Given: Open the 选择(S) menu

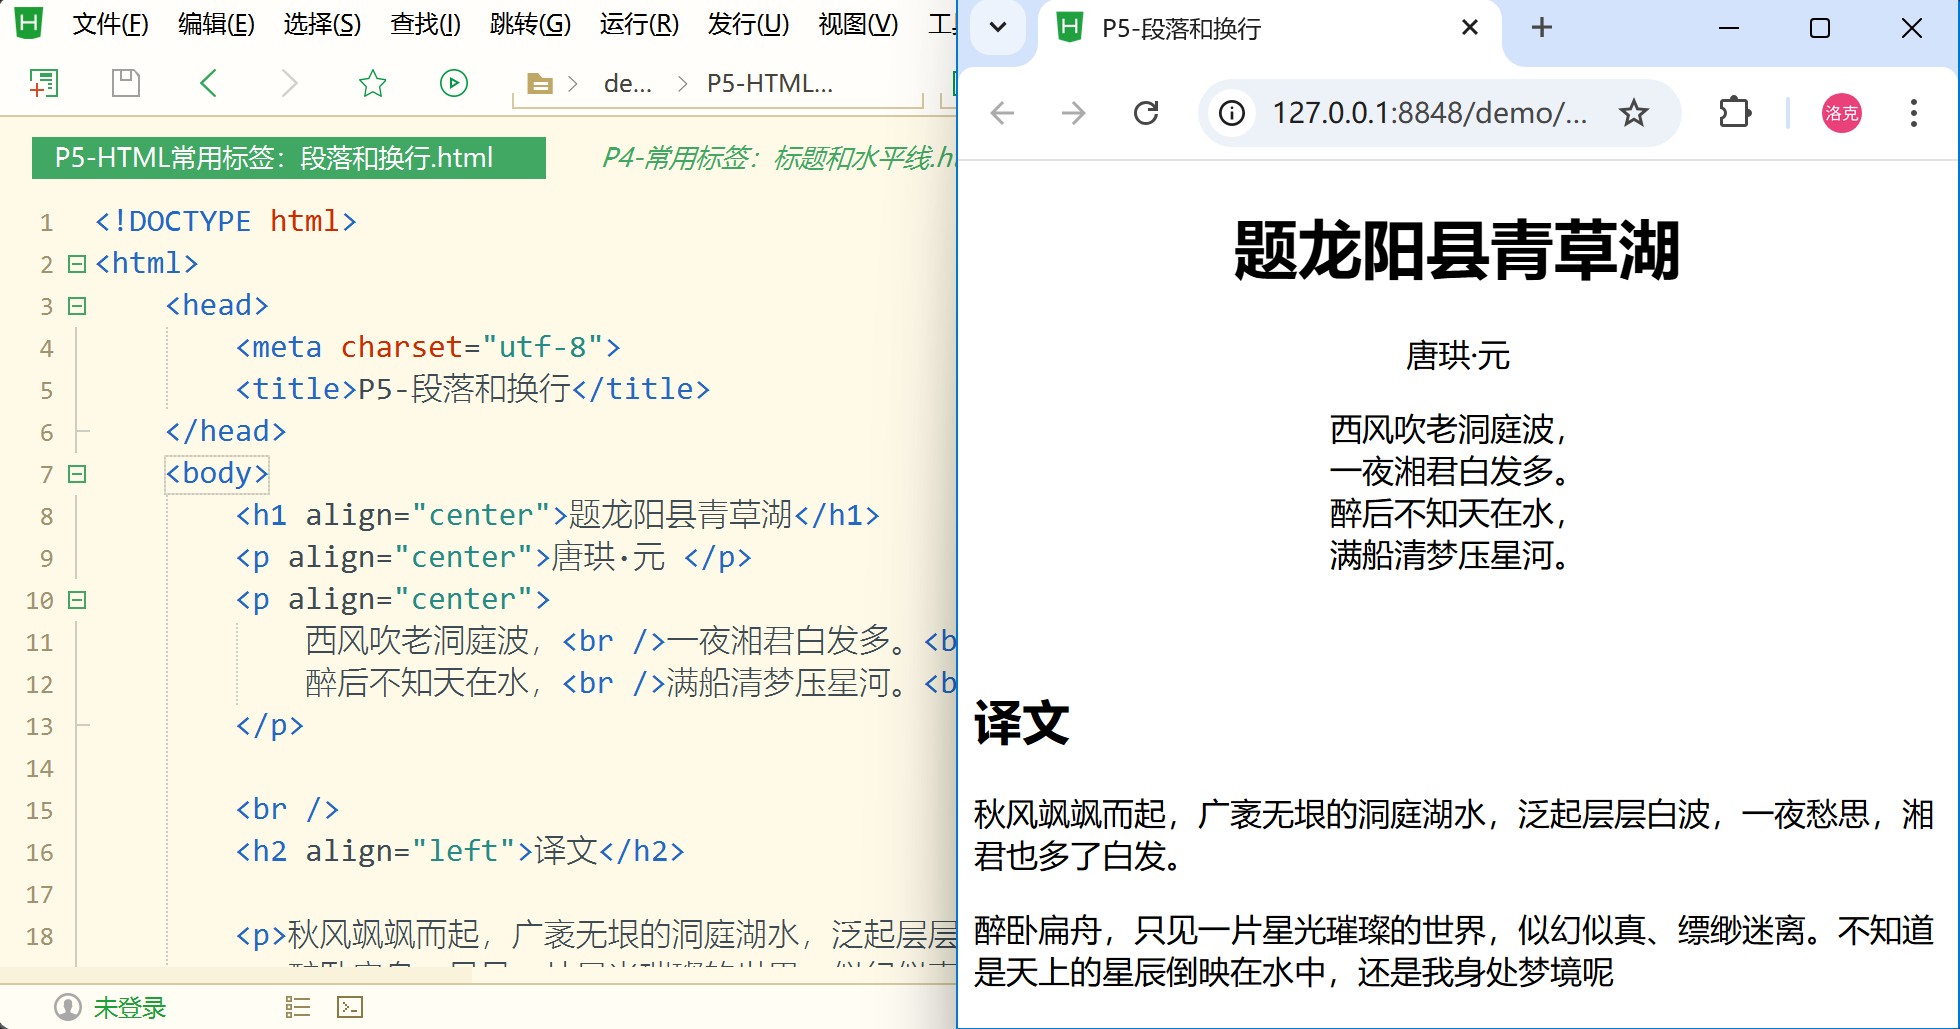Looking at the screenshot, I should tap(322, 24).
